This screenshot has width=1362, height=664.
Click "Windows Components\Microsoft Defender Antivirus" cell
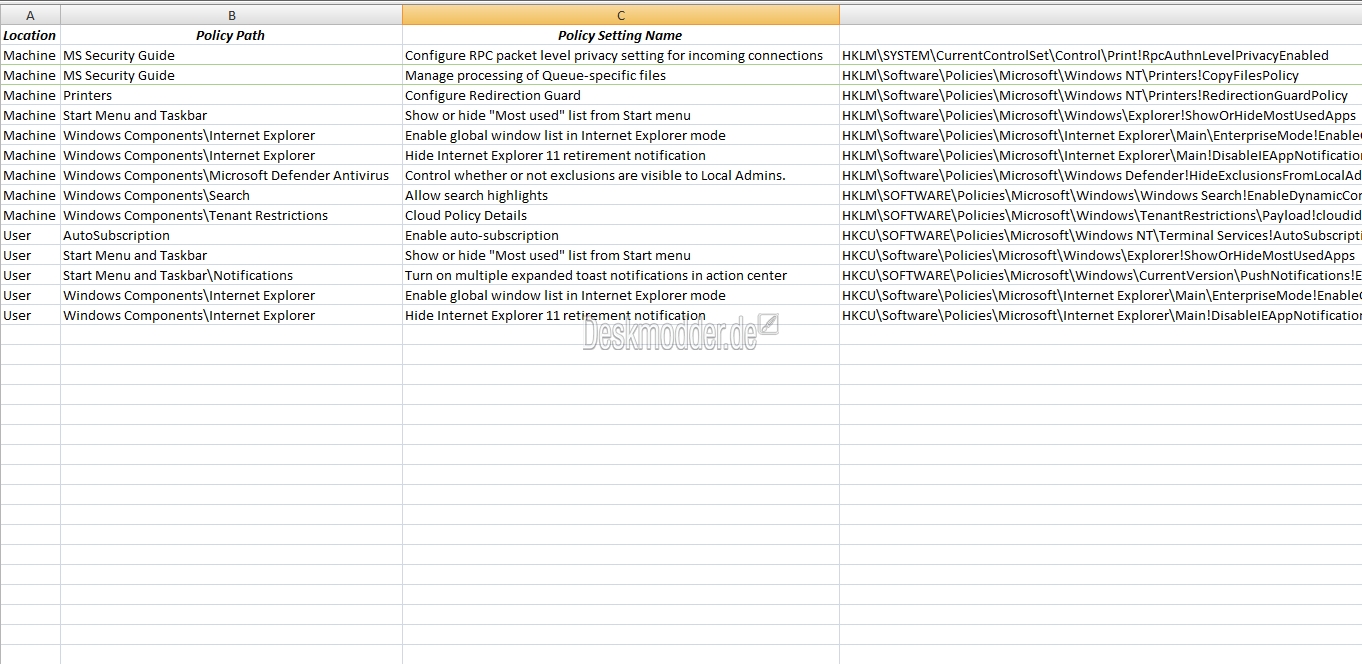[x=231, y=175]
